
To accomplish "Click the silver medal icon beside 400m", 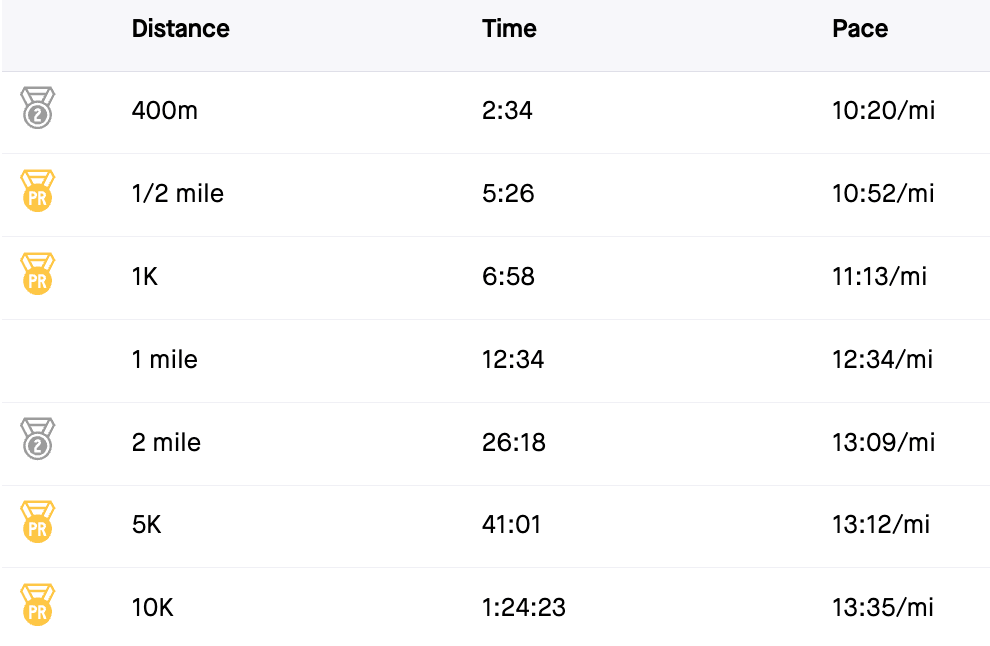I will 38,108.
